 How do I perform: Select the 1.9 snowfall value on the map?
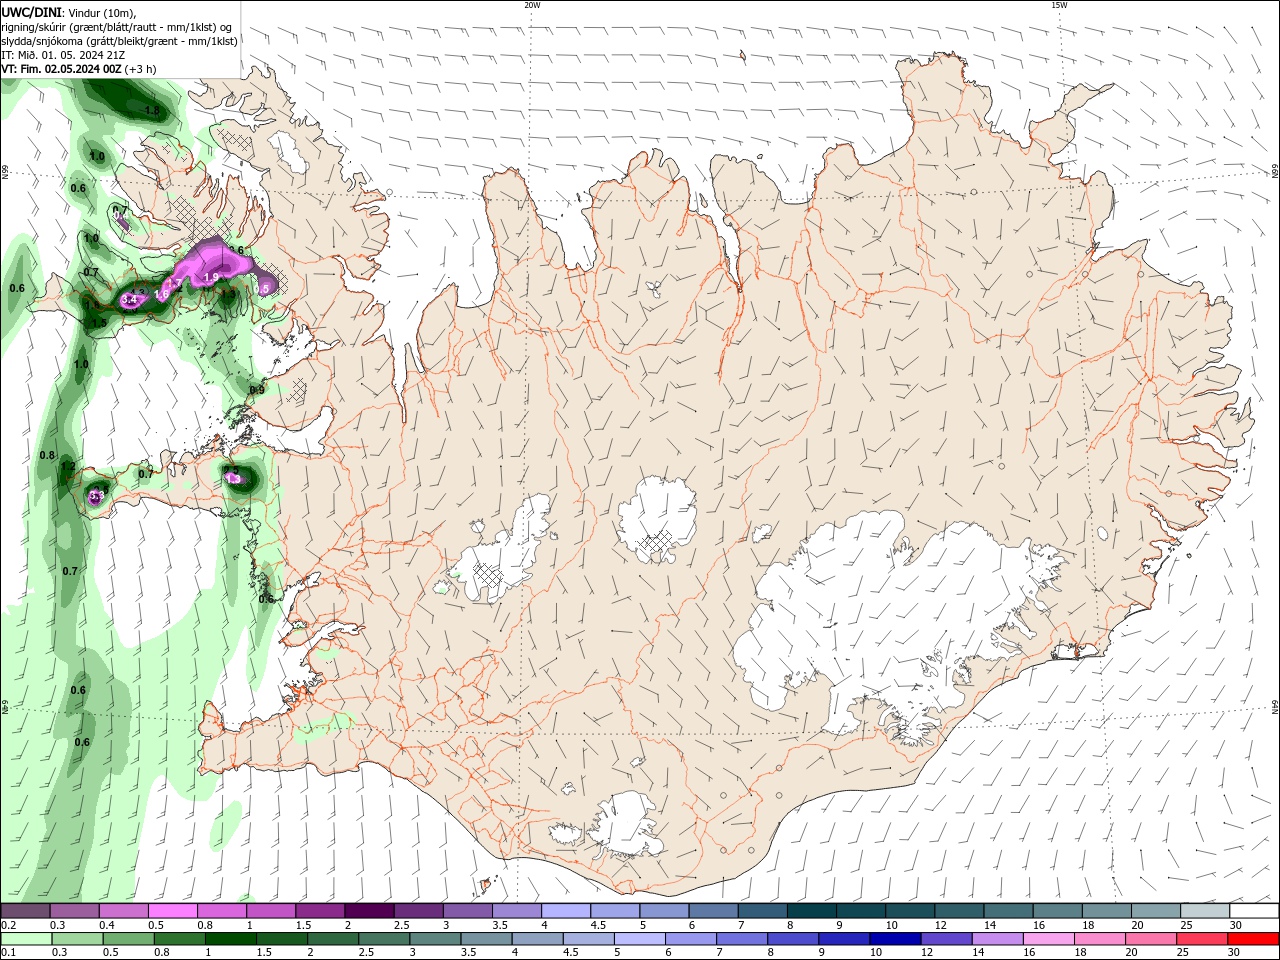[x=211, y=277]
